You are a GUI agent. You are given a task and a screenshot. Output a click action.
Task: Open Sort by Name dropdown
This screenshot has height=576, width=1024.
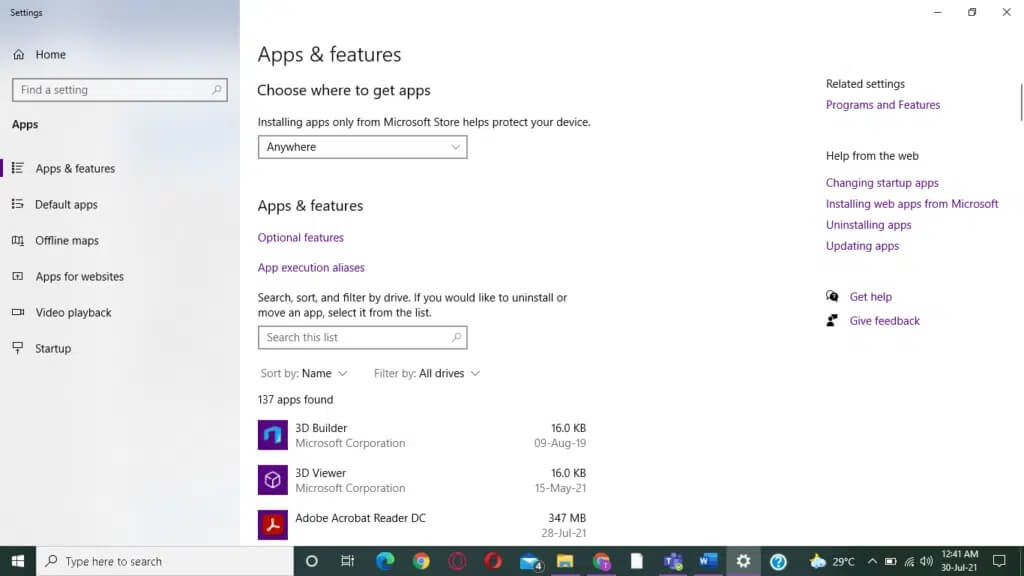point(304,374)
